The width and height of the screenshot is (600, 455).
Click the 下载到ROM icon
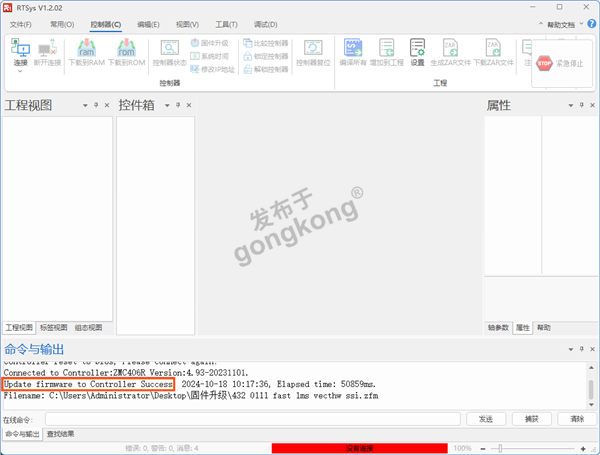pos(127,48)
